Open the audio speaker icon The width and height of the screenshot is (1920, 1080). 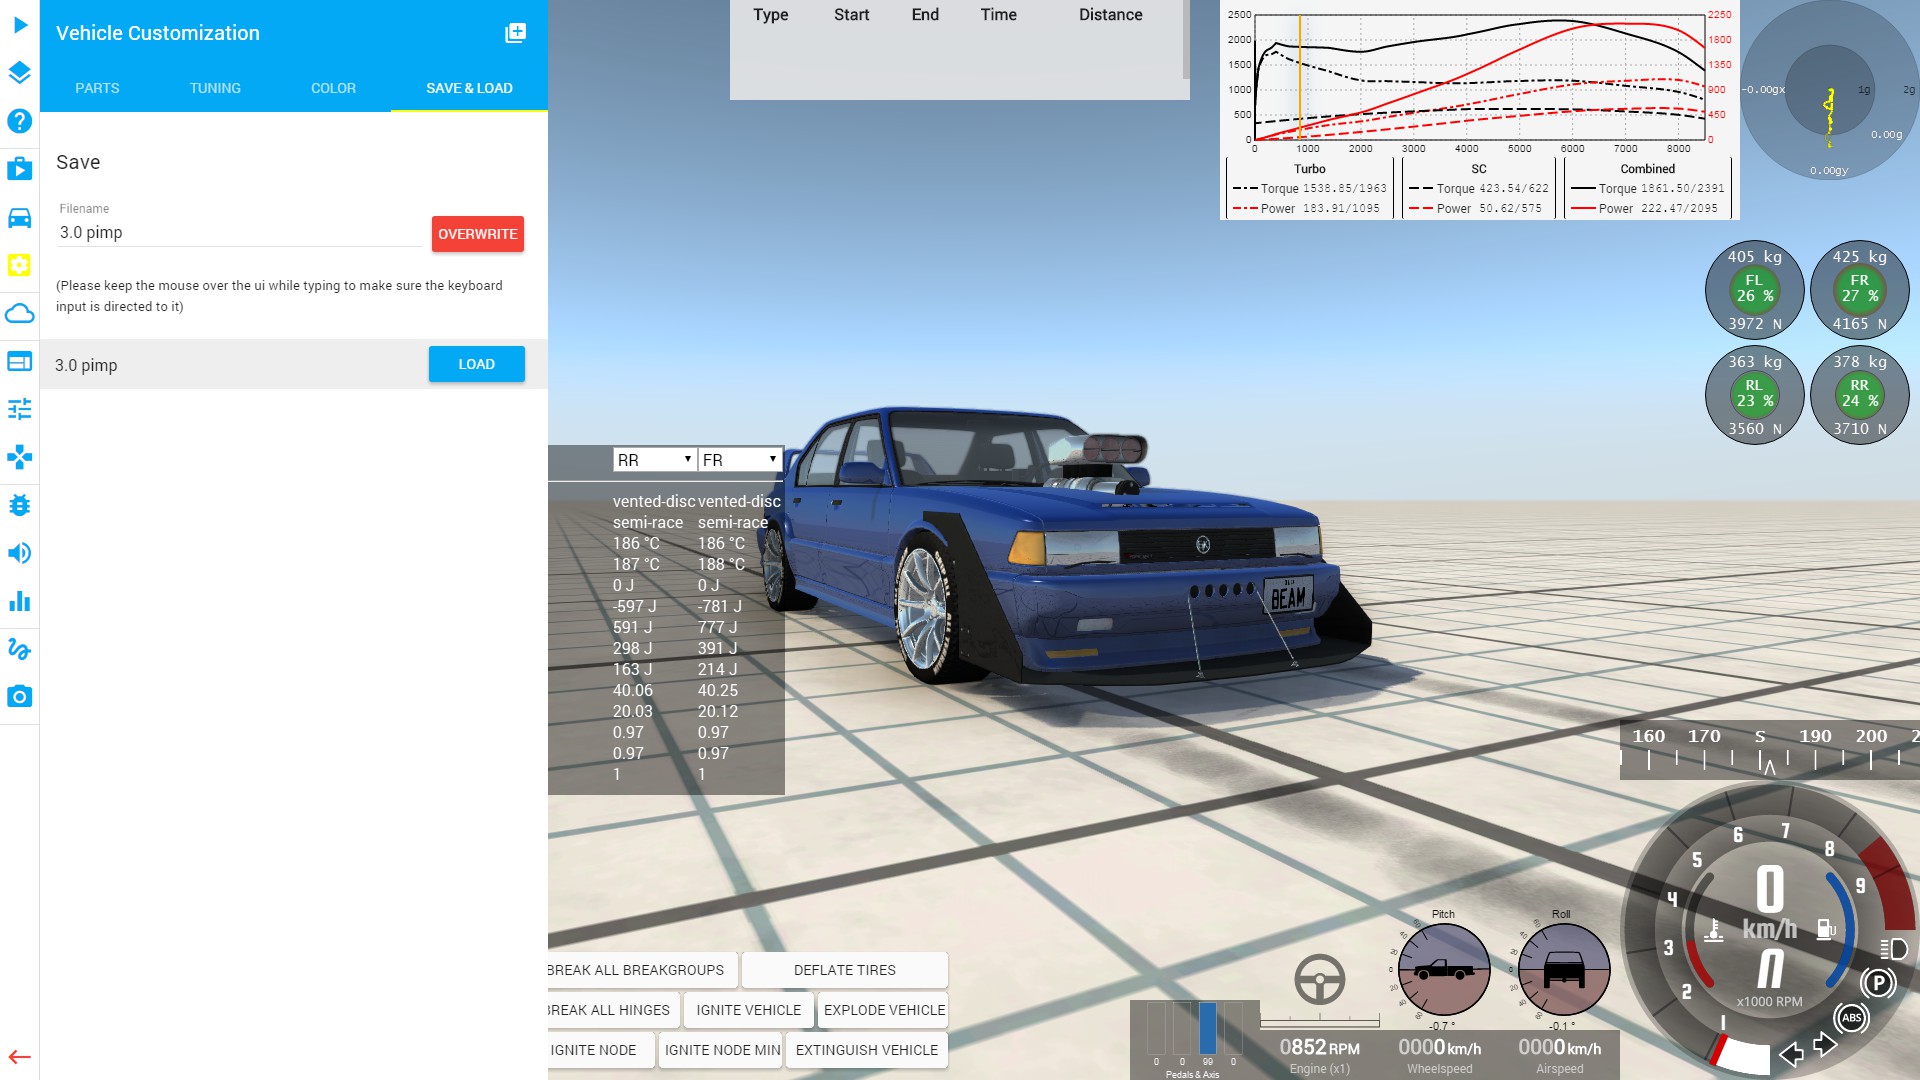pyautogui.click(x=20, y=553)
